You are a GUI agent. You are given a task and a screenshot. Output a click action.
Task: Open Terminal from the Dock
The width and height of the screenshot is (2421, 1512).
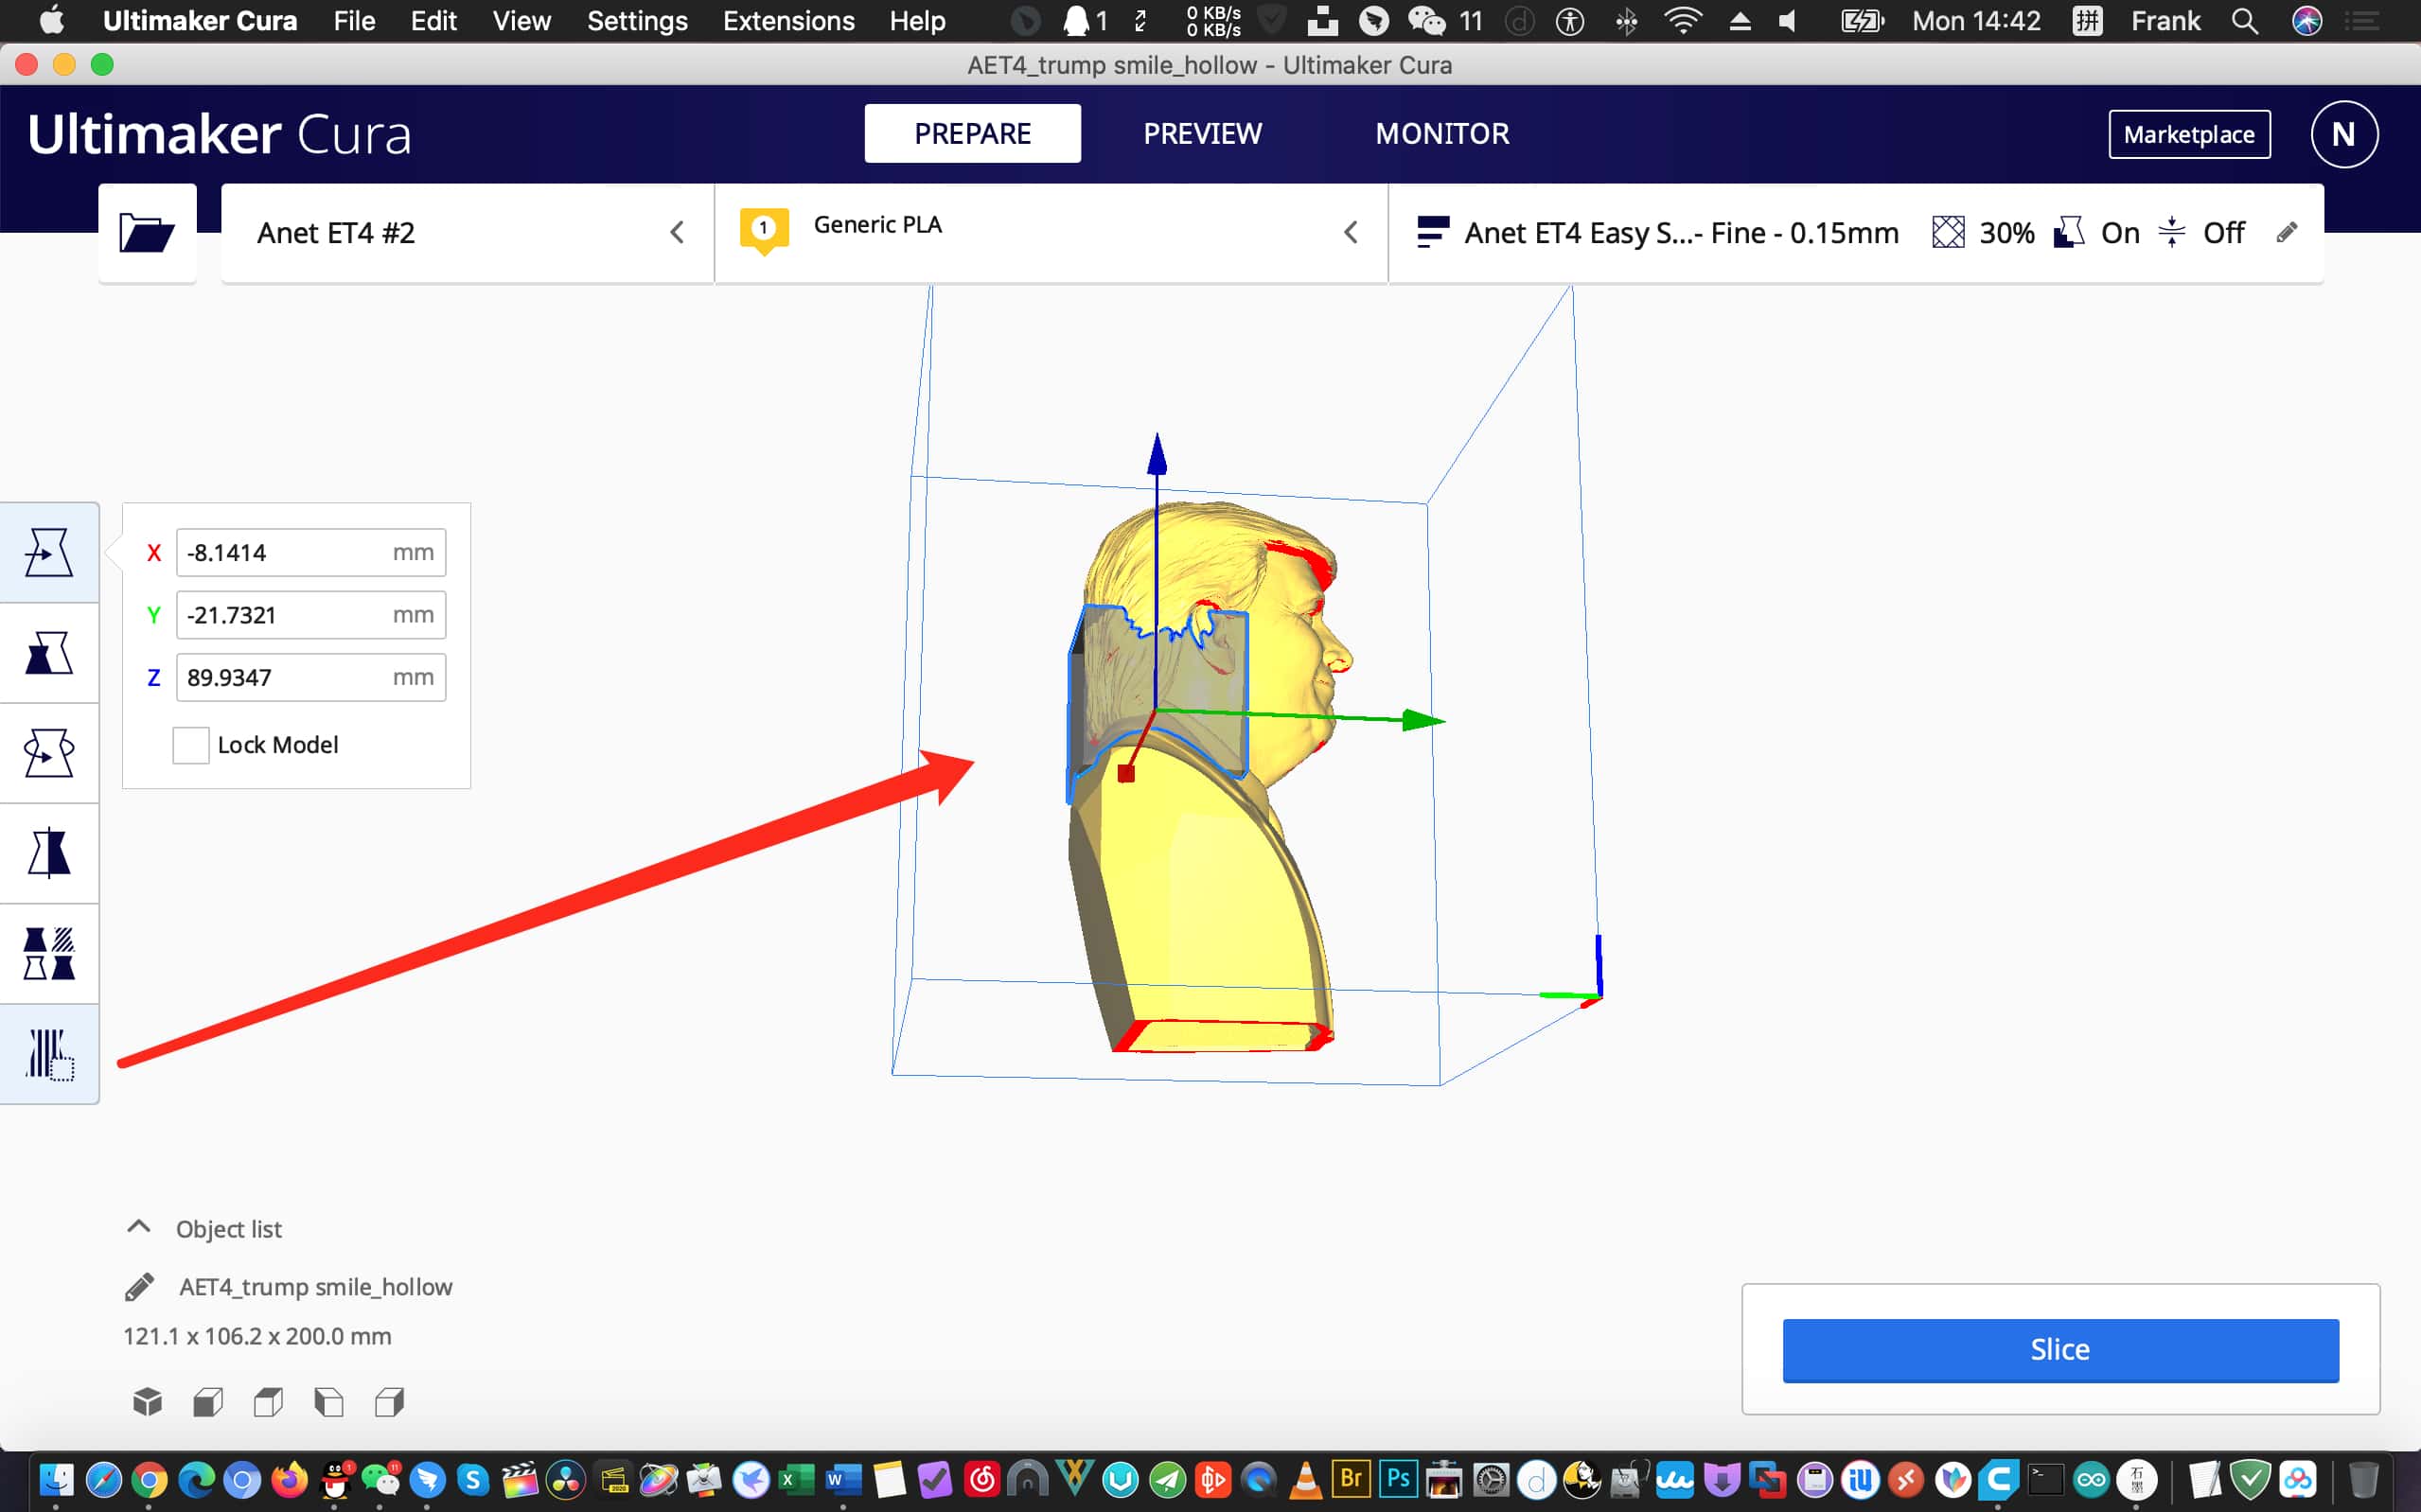click(x=2045, y=1479)
